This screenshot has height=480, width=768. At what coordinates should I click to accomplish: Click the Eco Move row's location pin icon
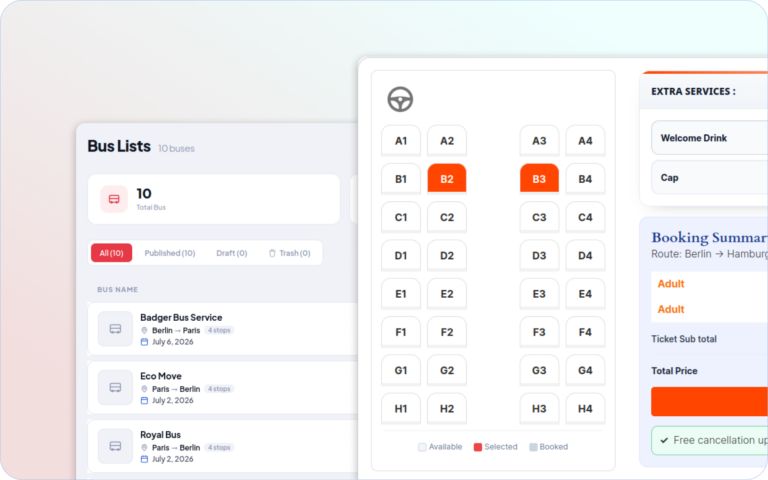click(144, 389)
